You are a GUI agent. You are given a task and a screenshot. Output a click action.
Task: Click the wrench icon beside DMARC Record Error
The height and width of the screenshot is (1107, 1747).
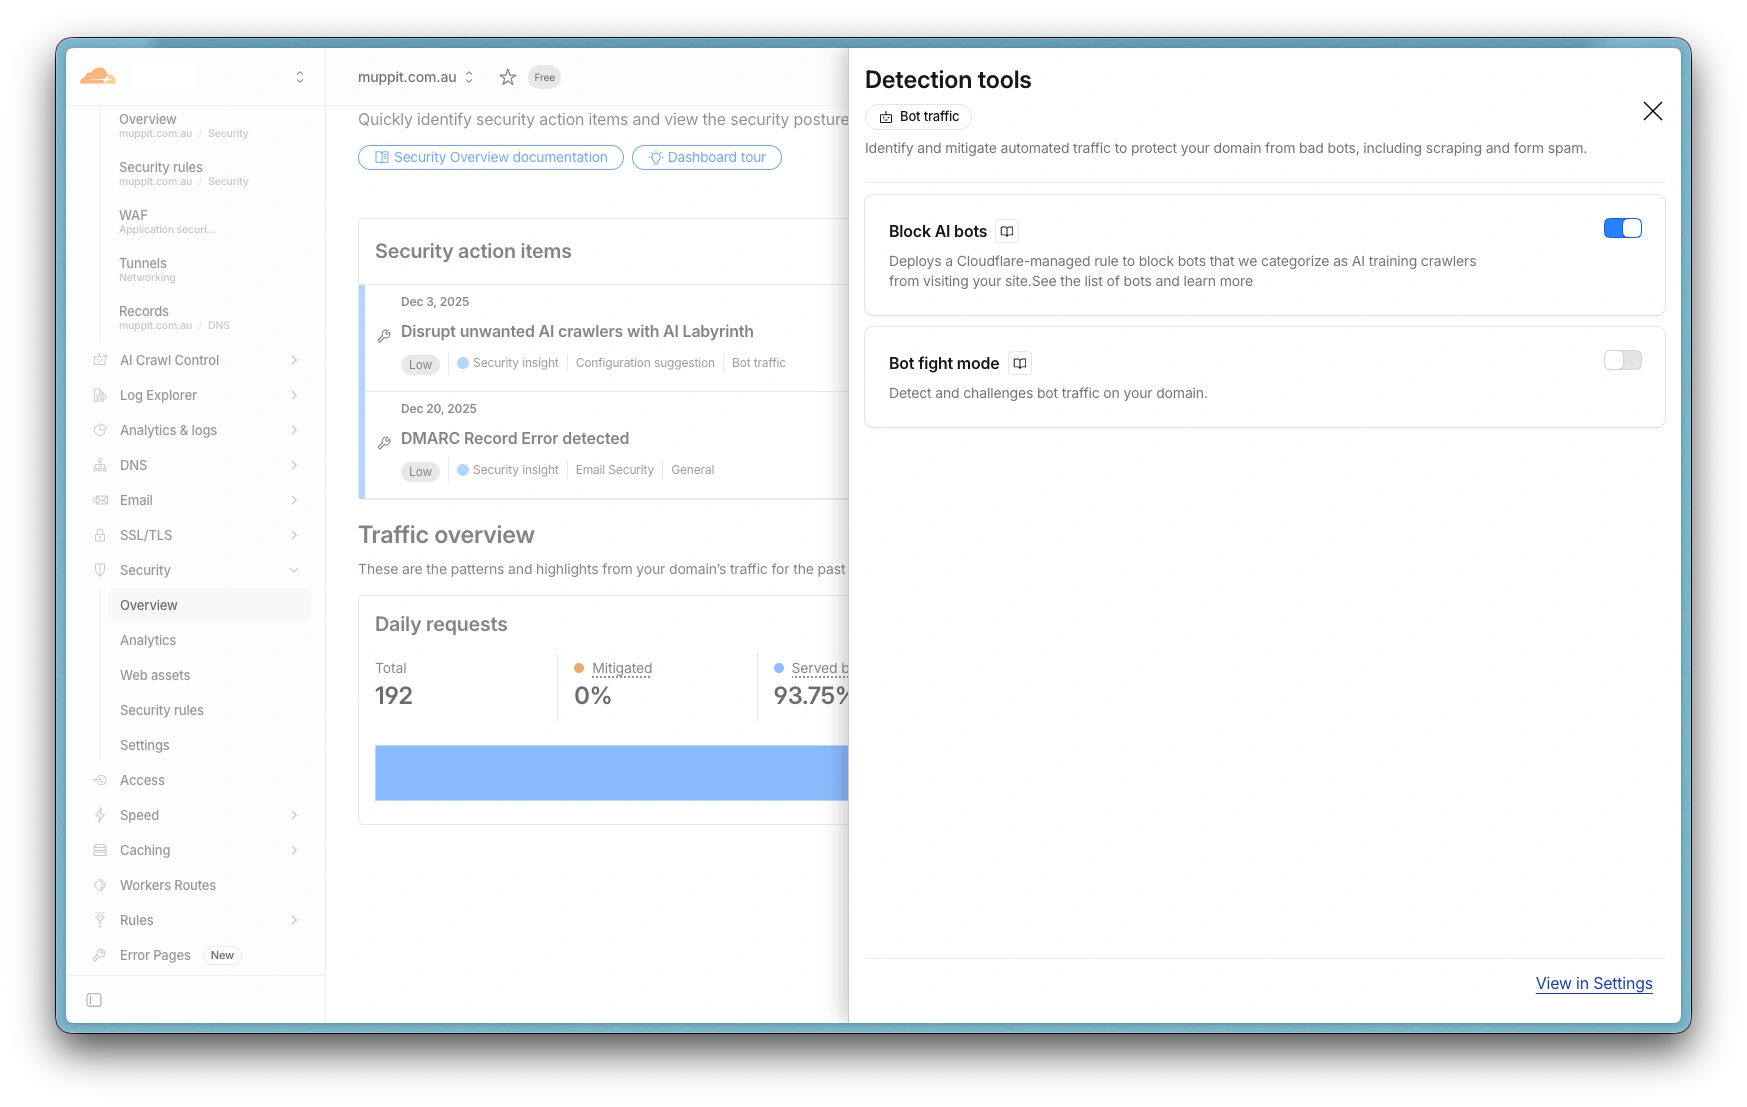pos(384,443)
